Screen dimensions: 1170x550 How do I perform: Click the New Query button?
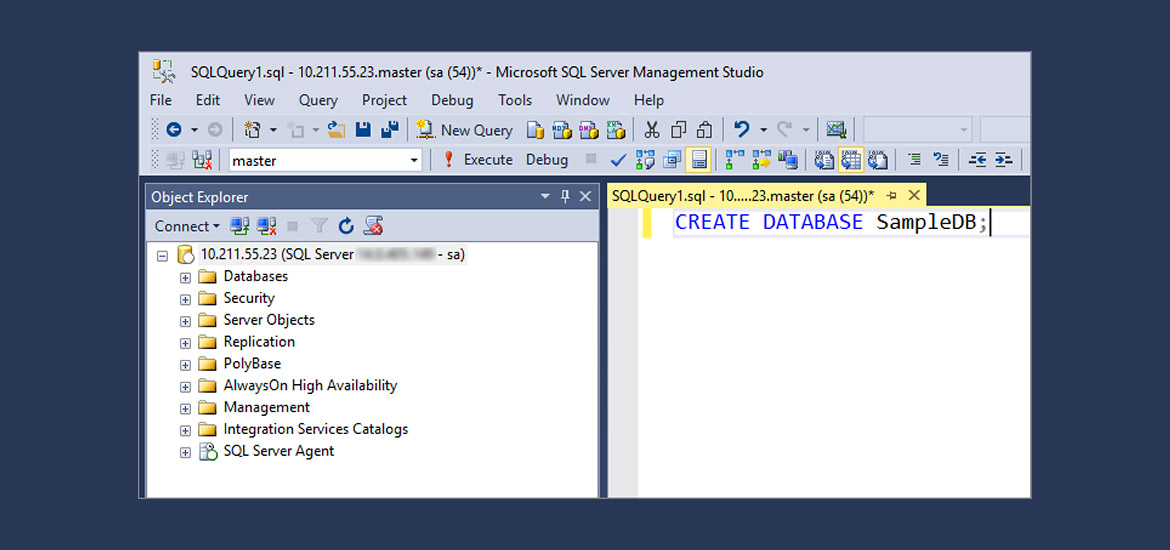(x=464, y=130)
